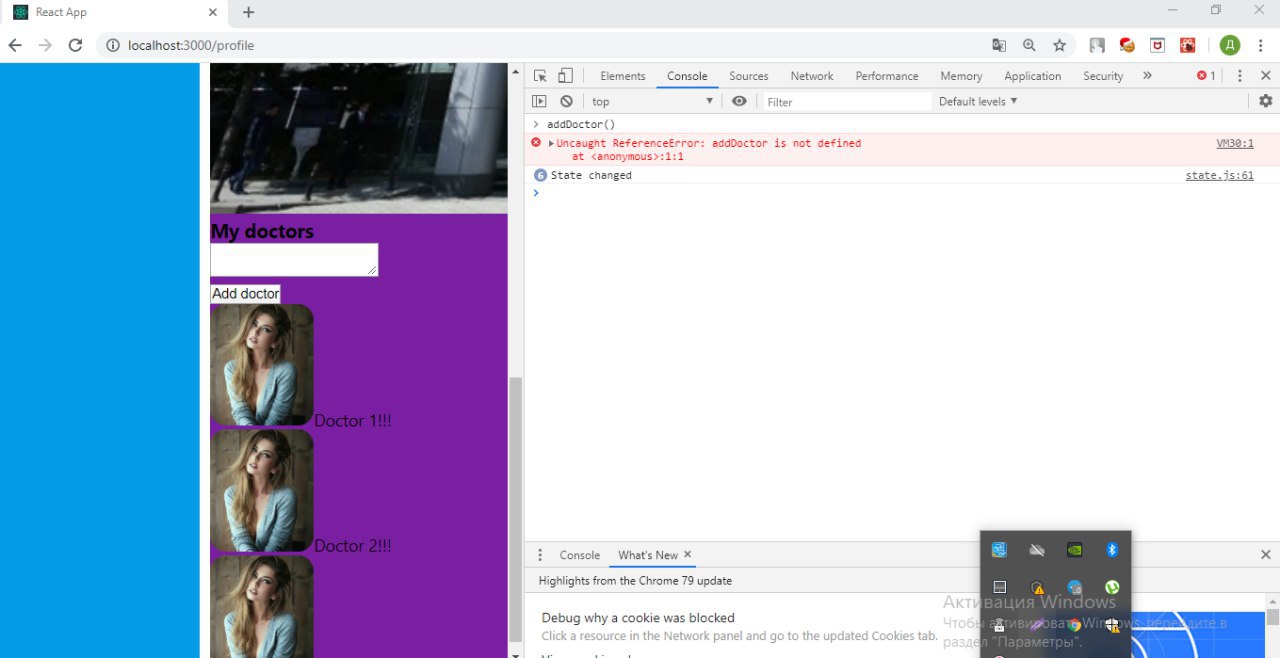Click the addDoctor() console command line

click(x=581, y=124)
